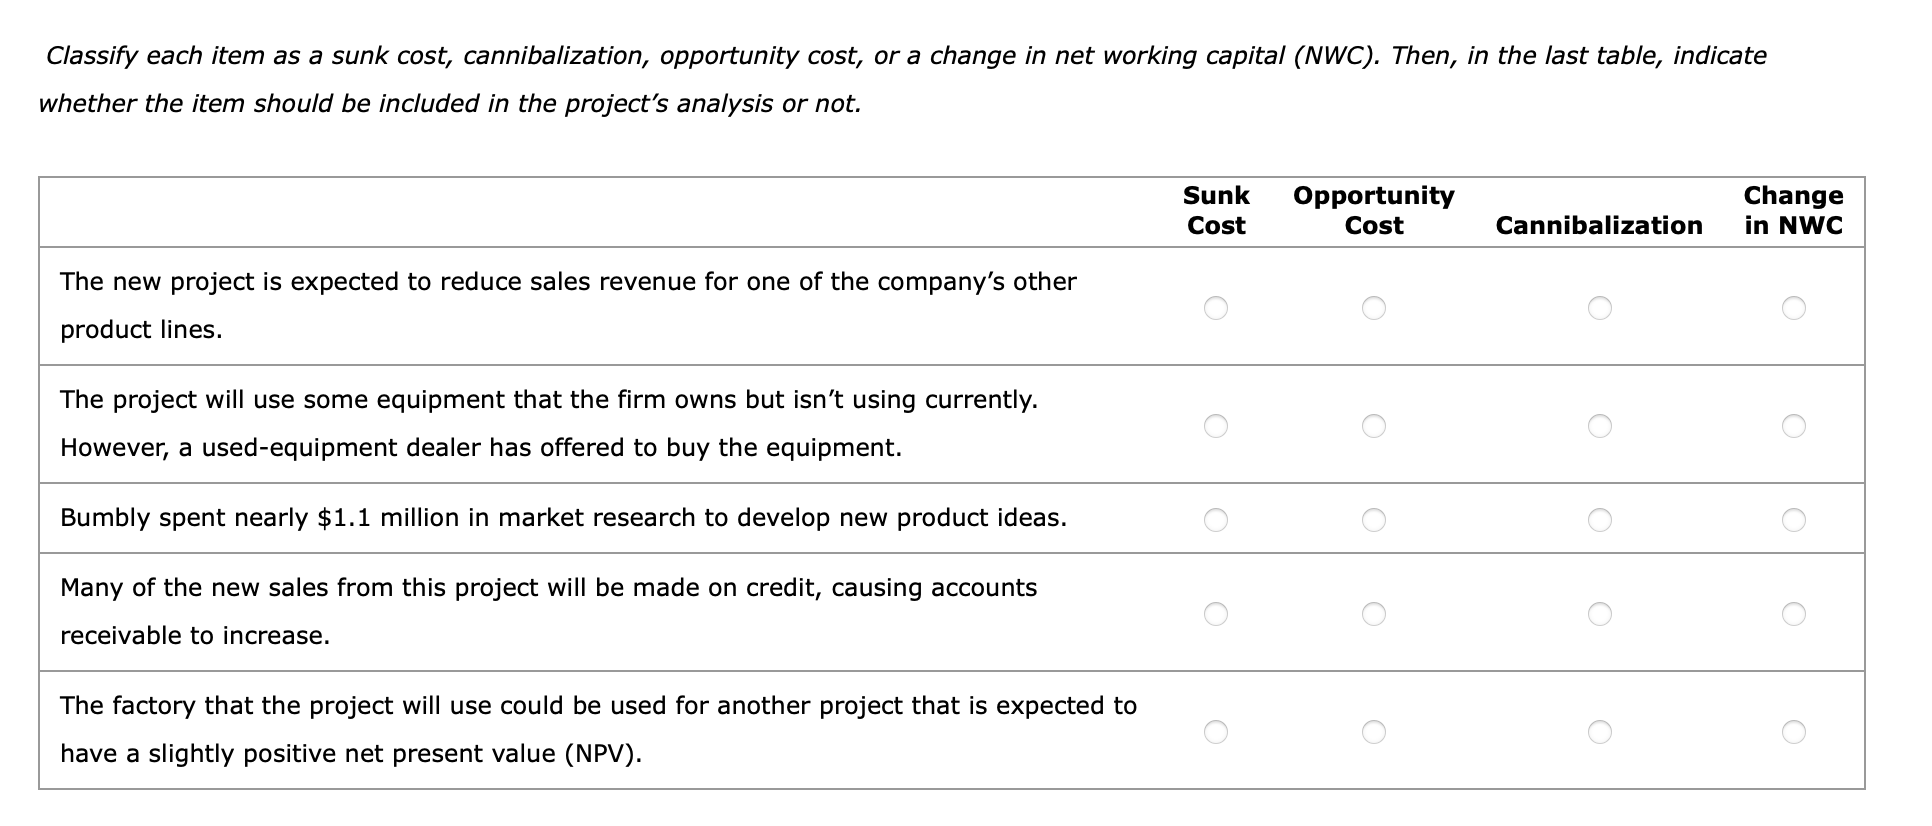Select Sunk Cost for unused equipment item

(1218, 425)
